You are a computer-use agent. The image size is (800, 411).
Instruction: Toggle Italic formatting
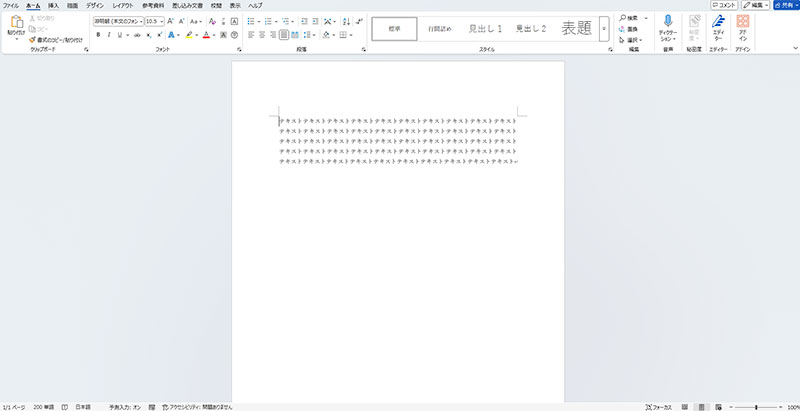pyautogui.click(x=109, y=35)
